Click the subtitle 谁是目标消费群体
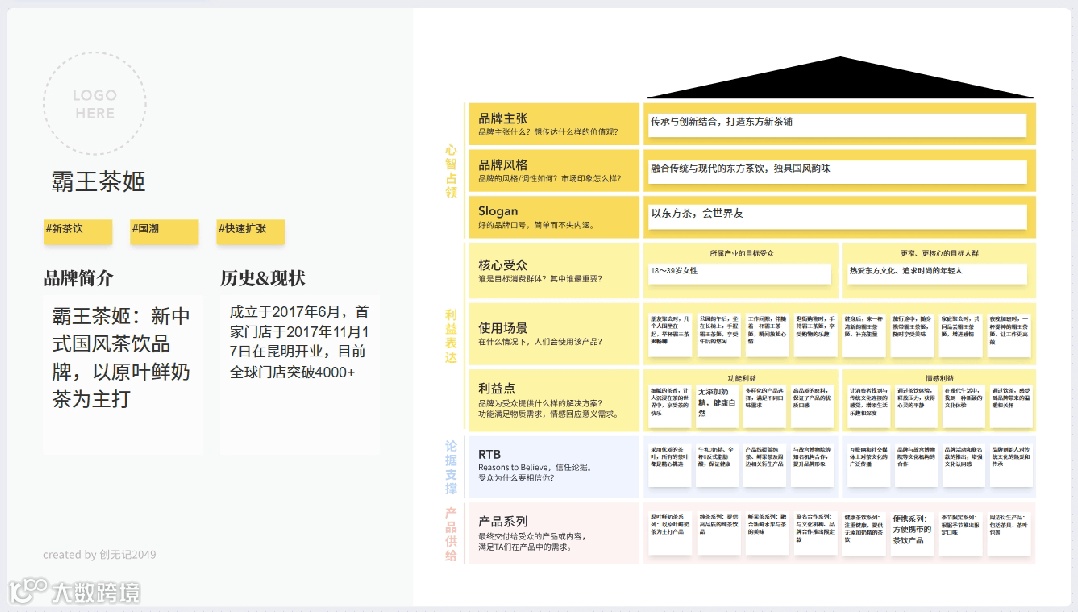This screenshot has width=1078, height=612. click(x=540, y=278)
